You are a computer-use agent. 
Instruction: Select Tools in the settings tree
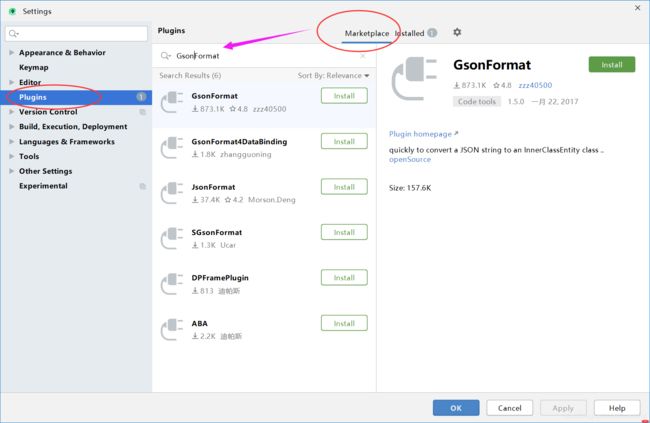[29, 156]
